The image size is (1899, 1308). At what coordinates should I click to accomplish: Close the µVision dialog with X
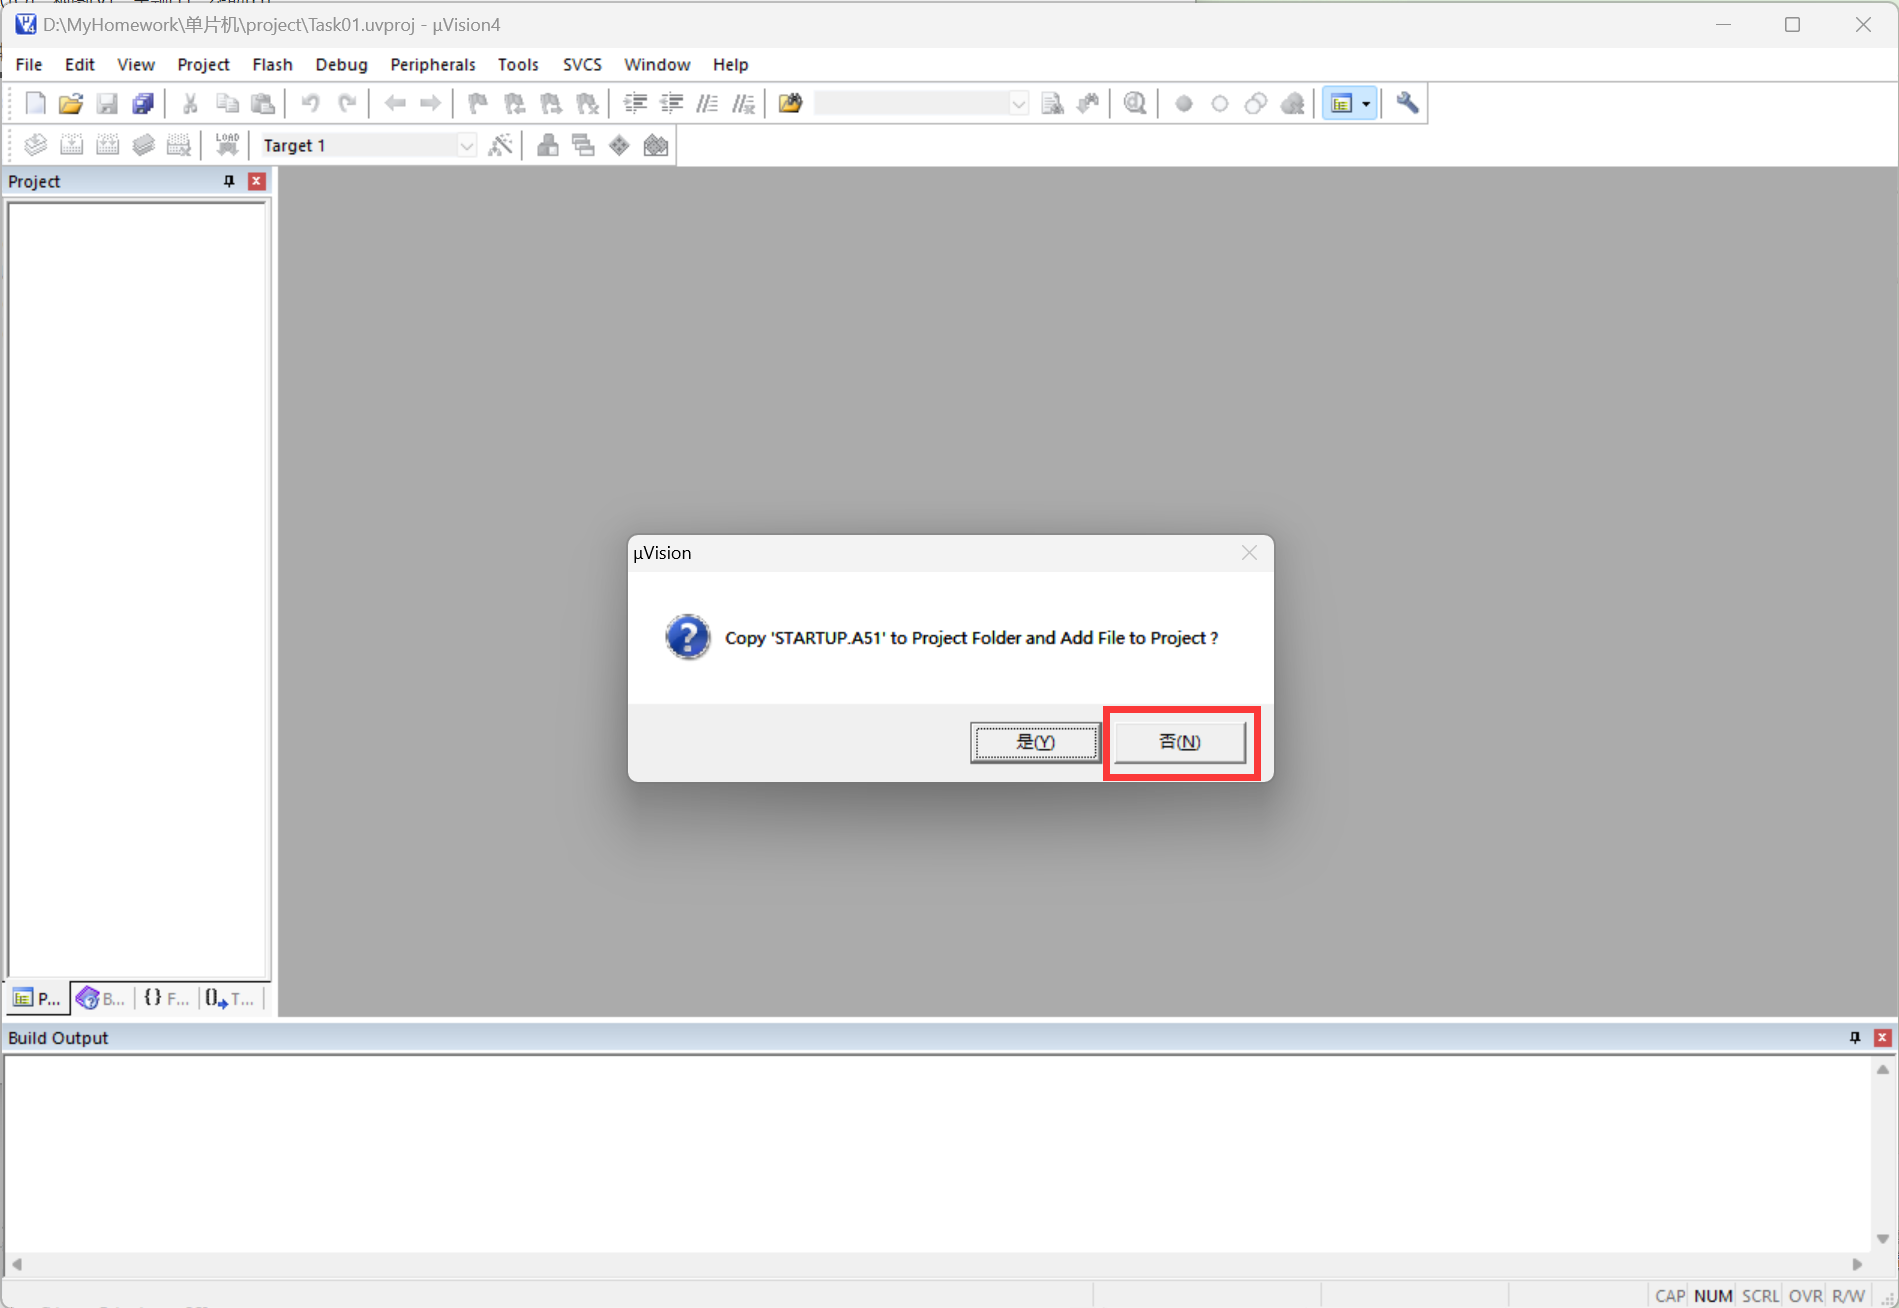[1249, 553]
